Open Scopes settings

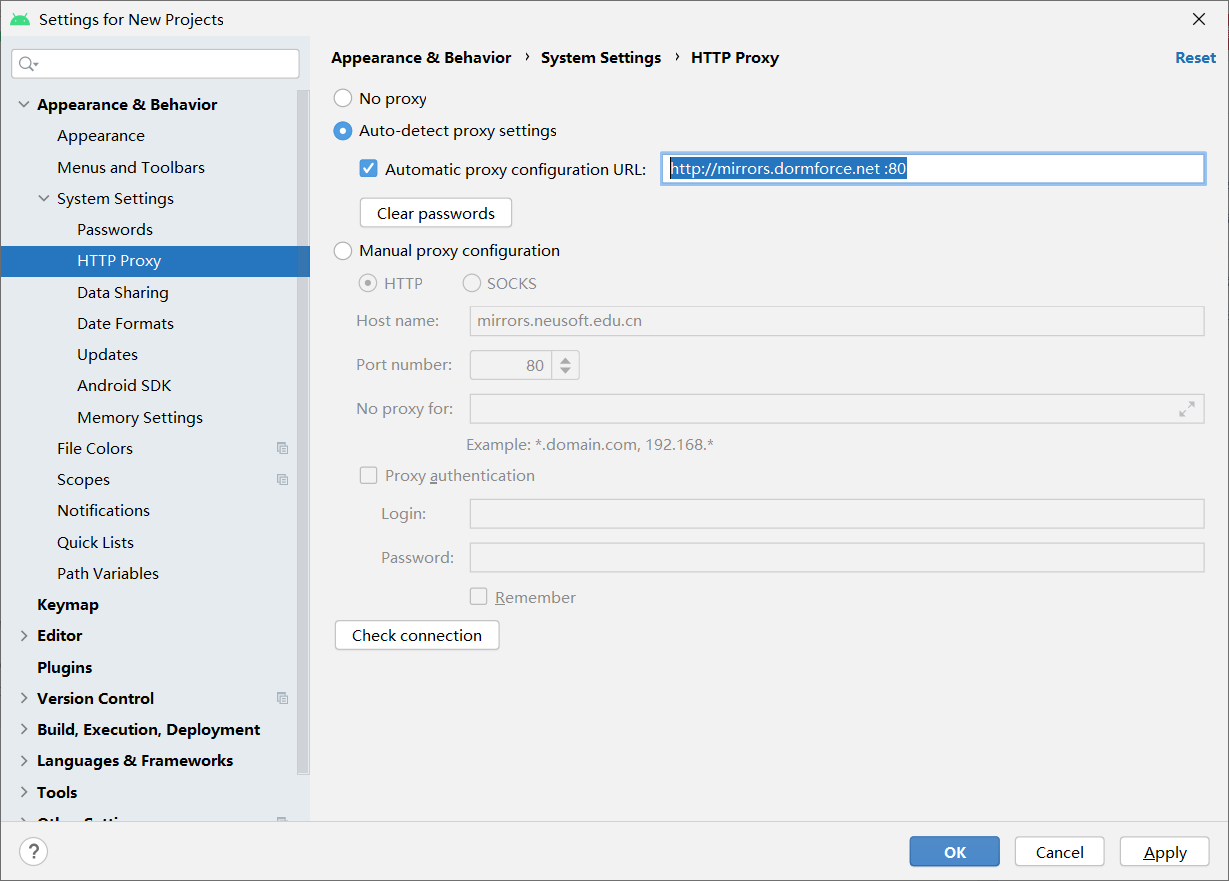point(83,480)
